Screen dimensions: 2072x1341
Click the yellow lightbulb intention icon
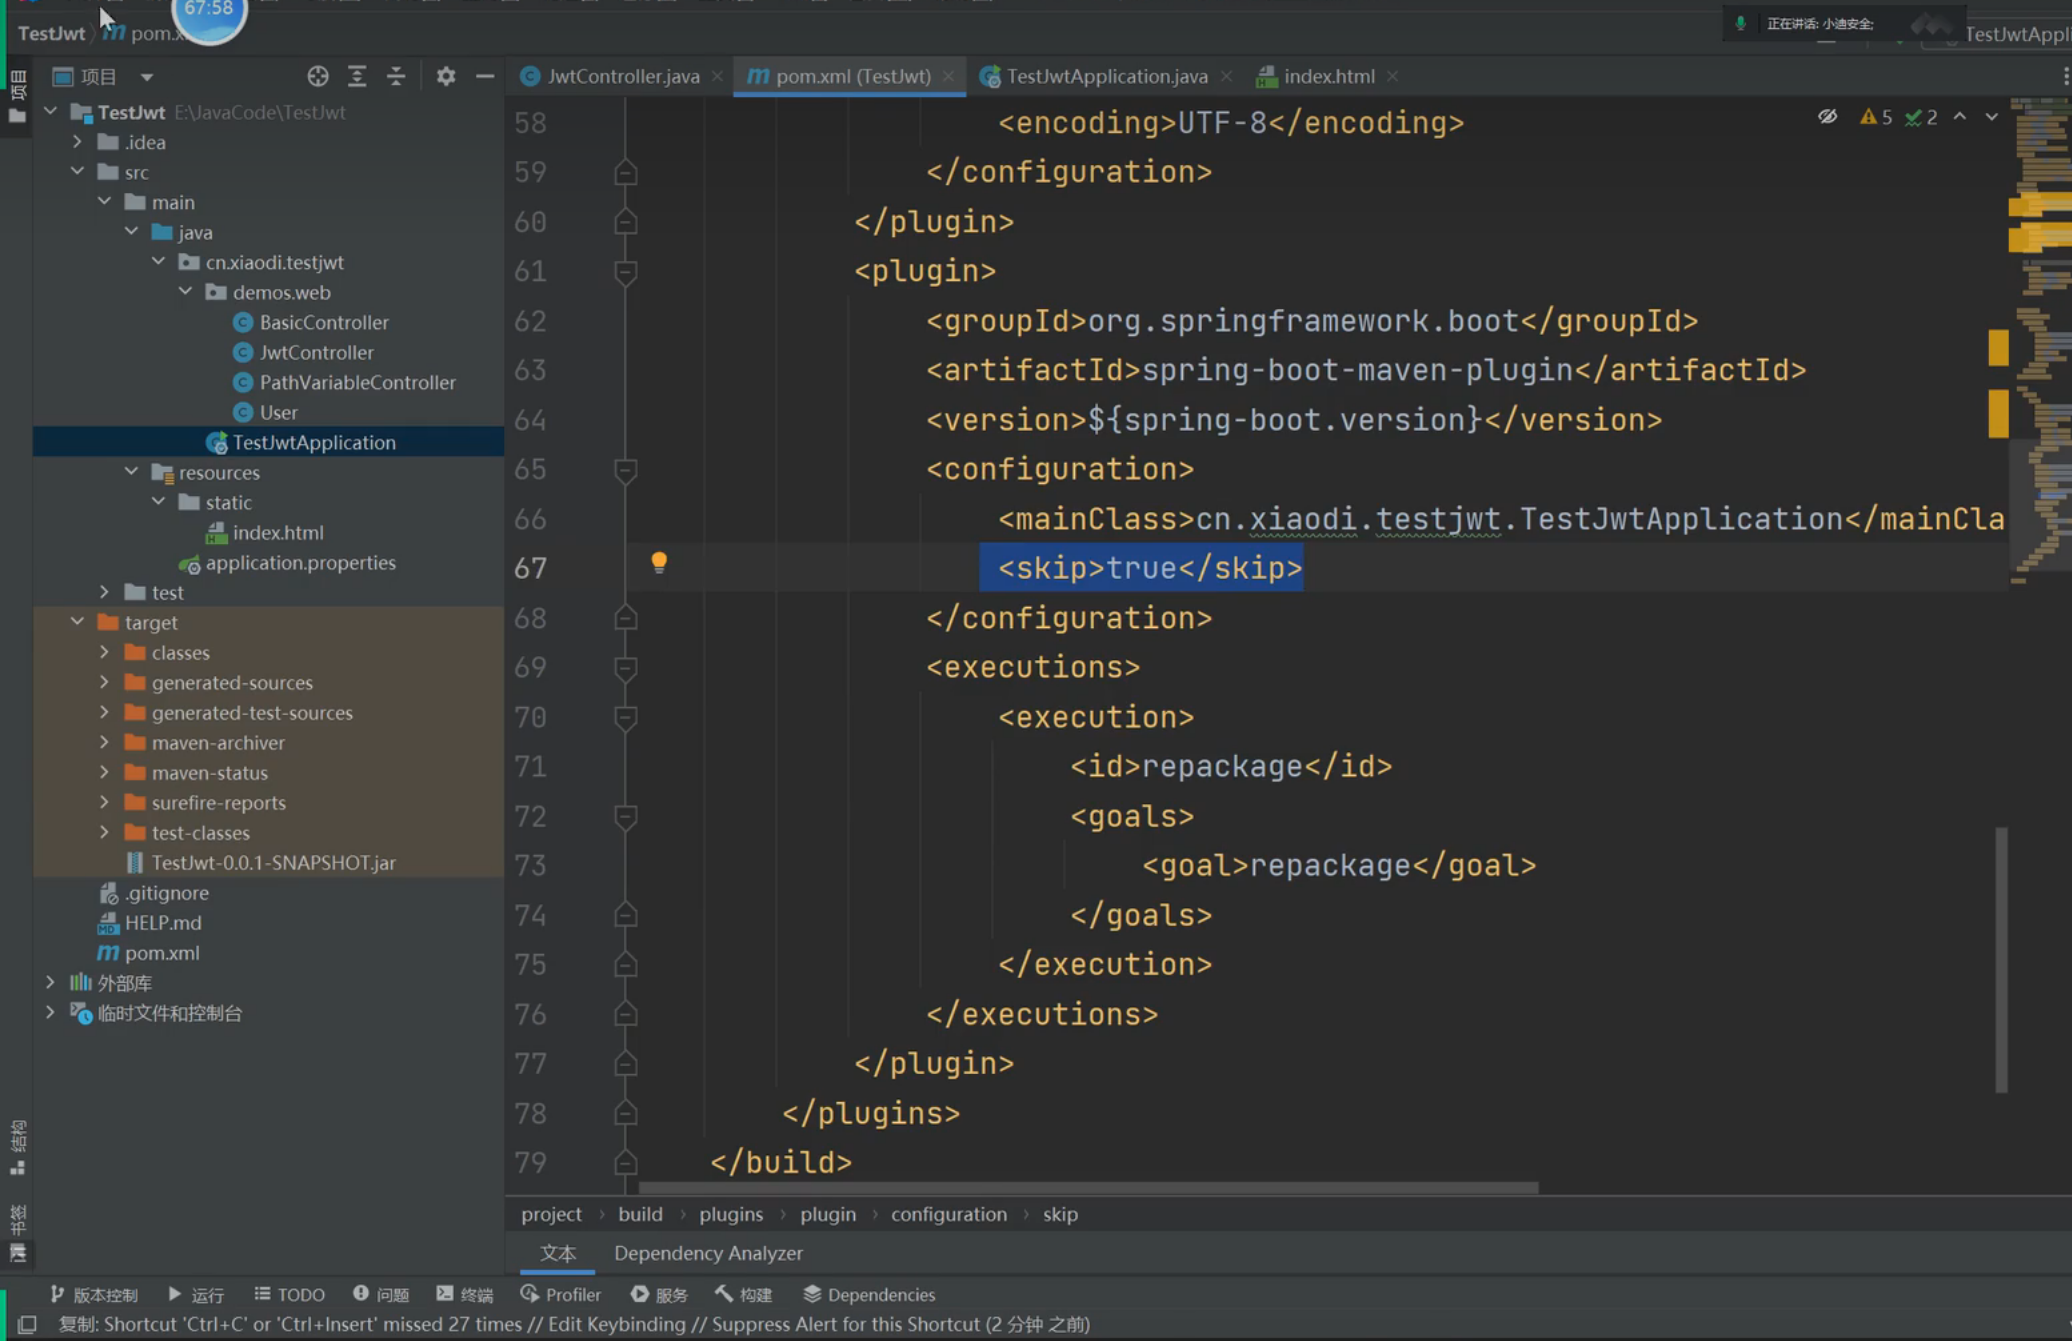[x=659, y=562]
